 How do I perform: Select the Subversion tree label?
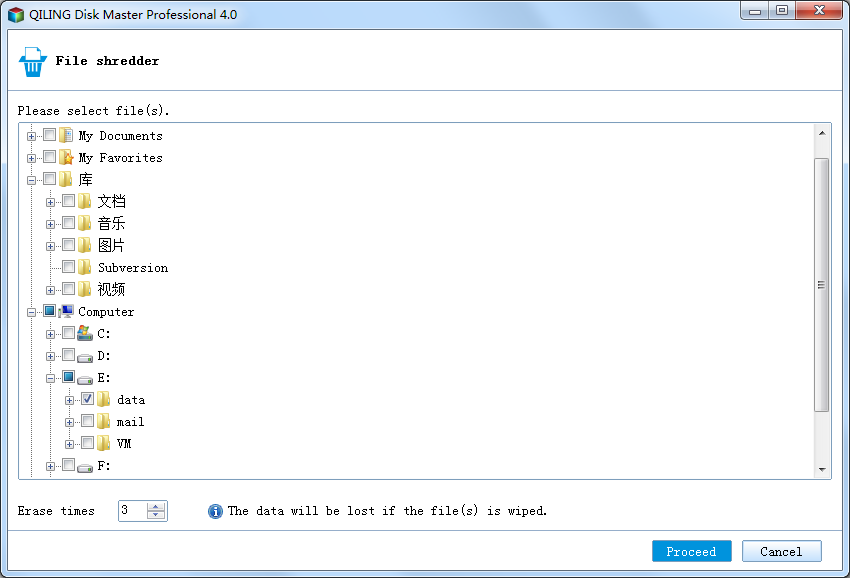click(133, 268)
